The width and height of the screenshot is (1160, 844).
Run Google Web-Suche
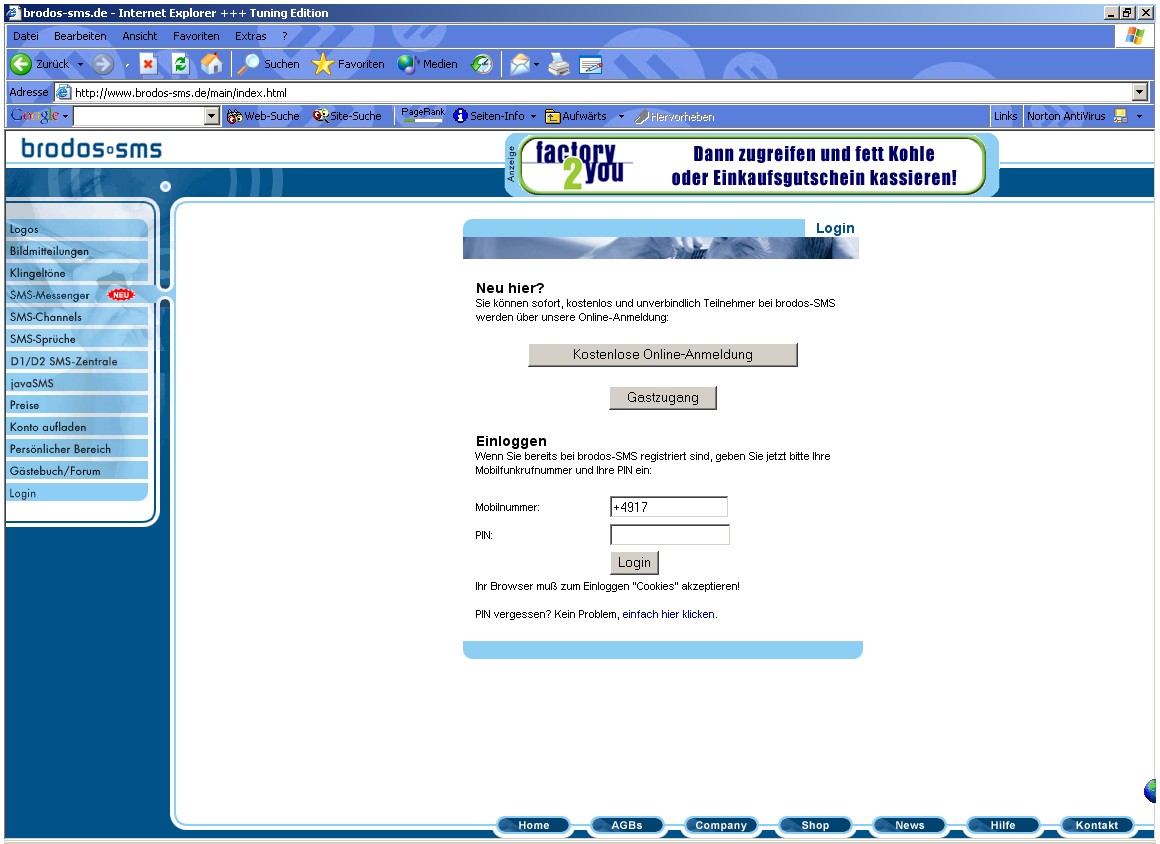pyautogui.click(x=263, y=116)
